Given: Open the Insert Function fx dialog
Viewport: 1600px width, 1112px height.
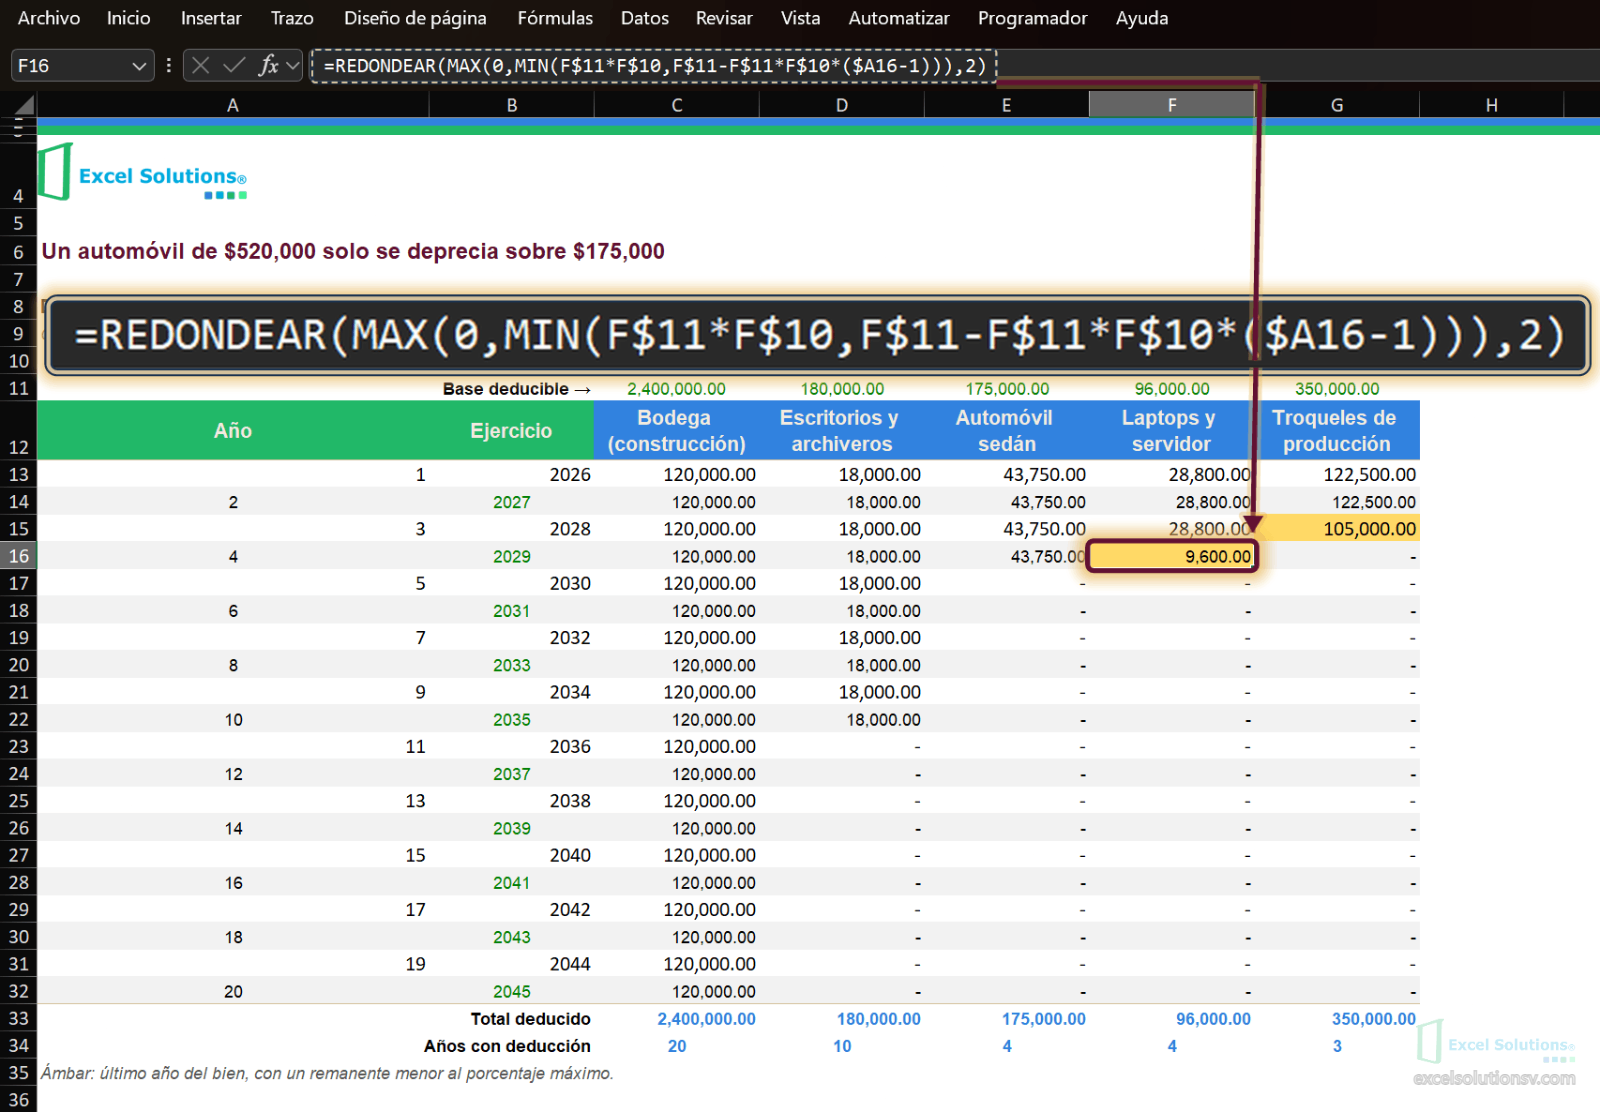Looking at the screenshot, I should click(x=268, y=66).
